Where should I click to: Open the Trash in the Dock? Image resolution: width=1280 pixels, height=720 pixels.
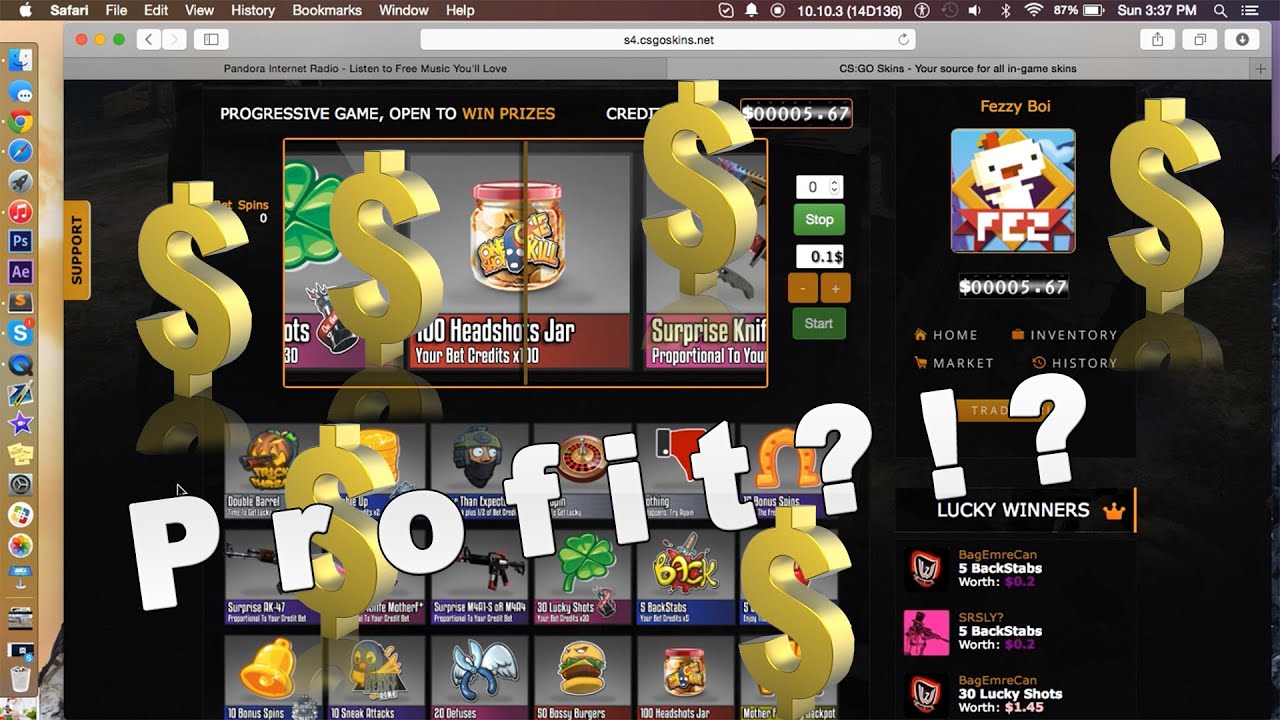click(x=20, y=681)
